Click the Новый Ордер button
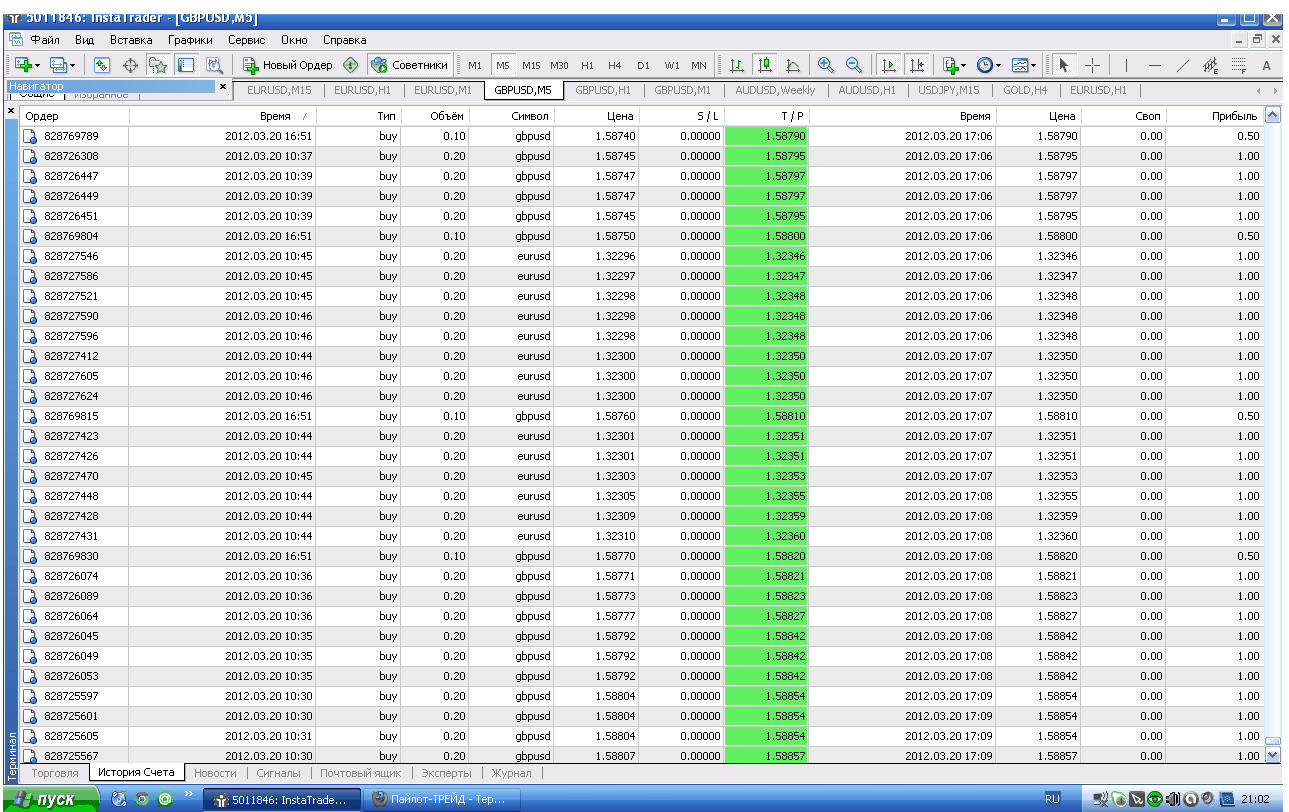Image resolution: width=1289 pixels, height=812 pixels. click(x=288, y=65)
